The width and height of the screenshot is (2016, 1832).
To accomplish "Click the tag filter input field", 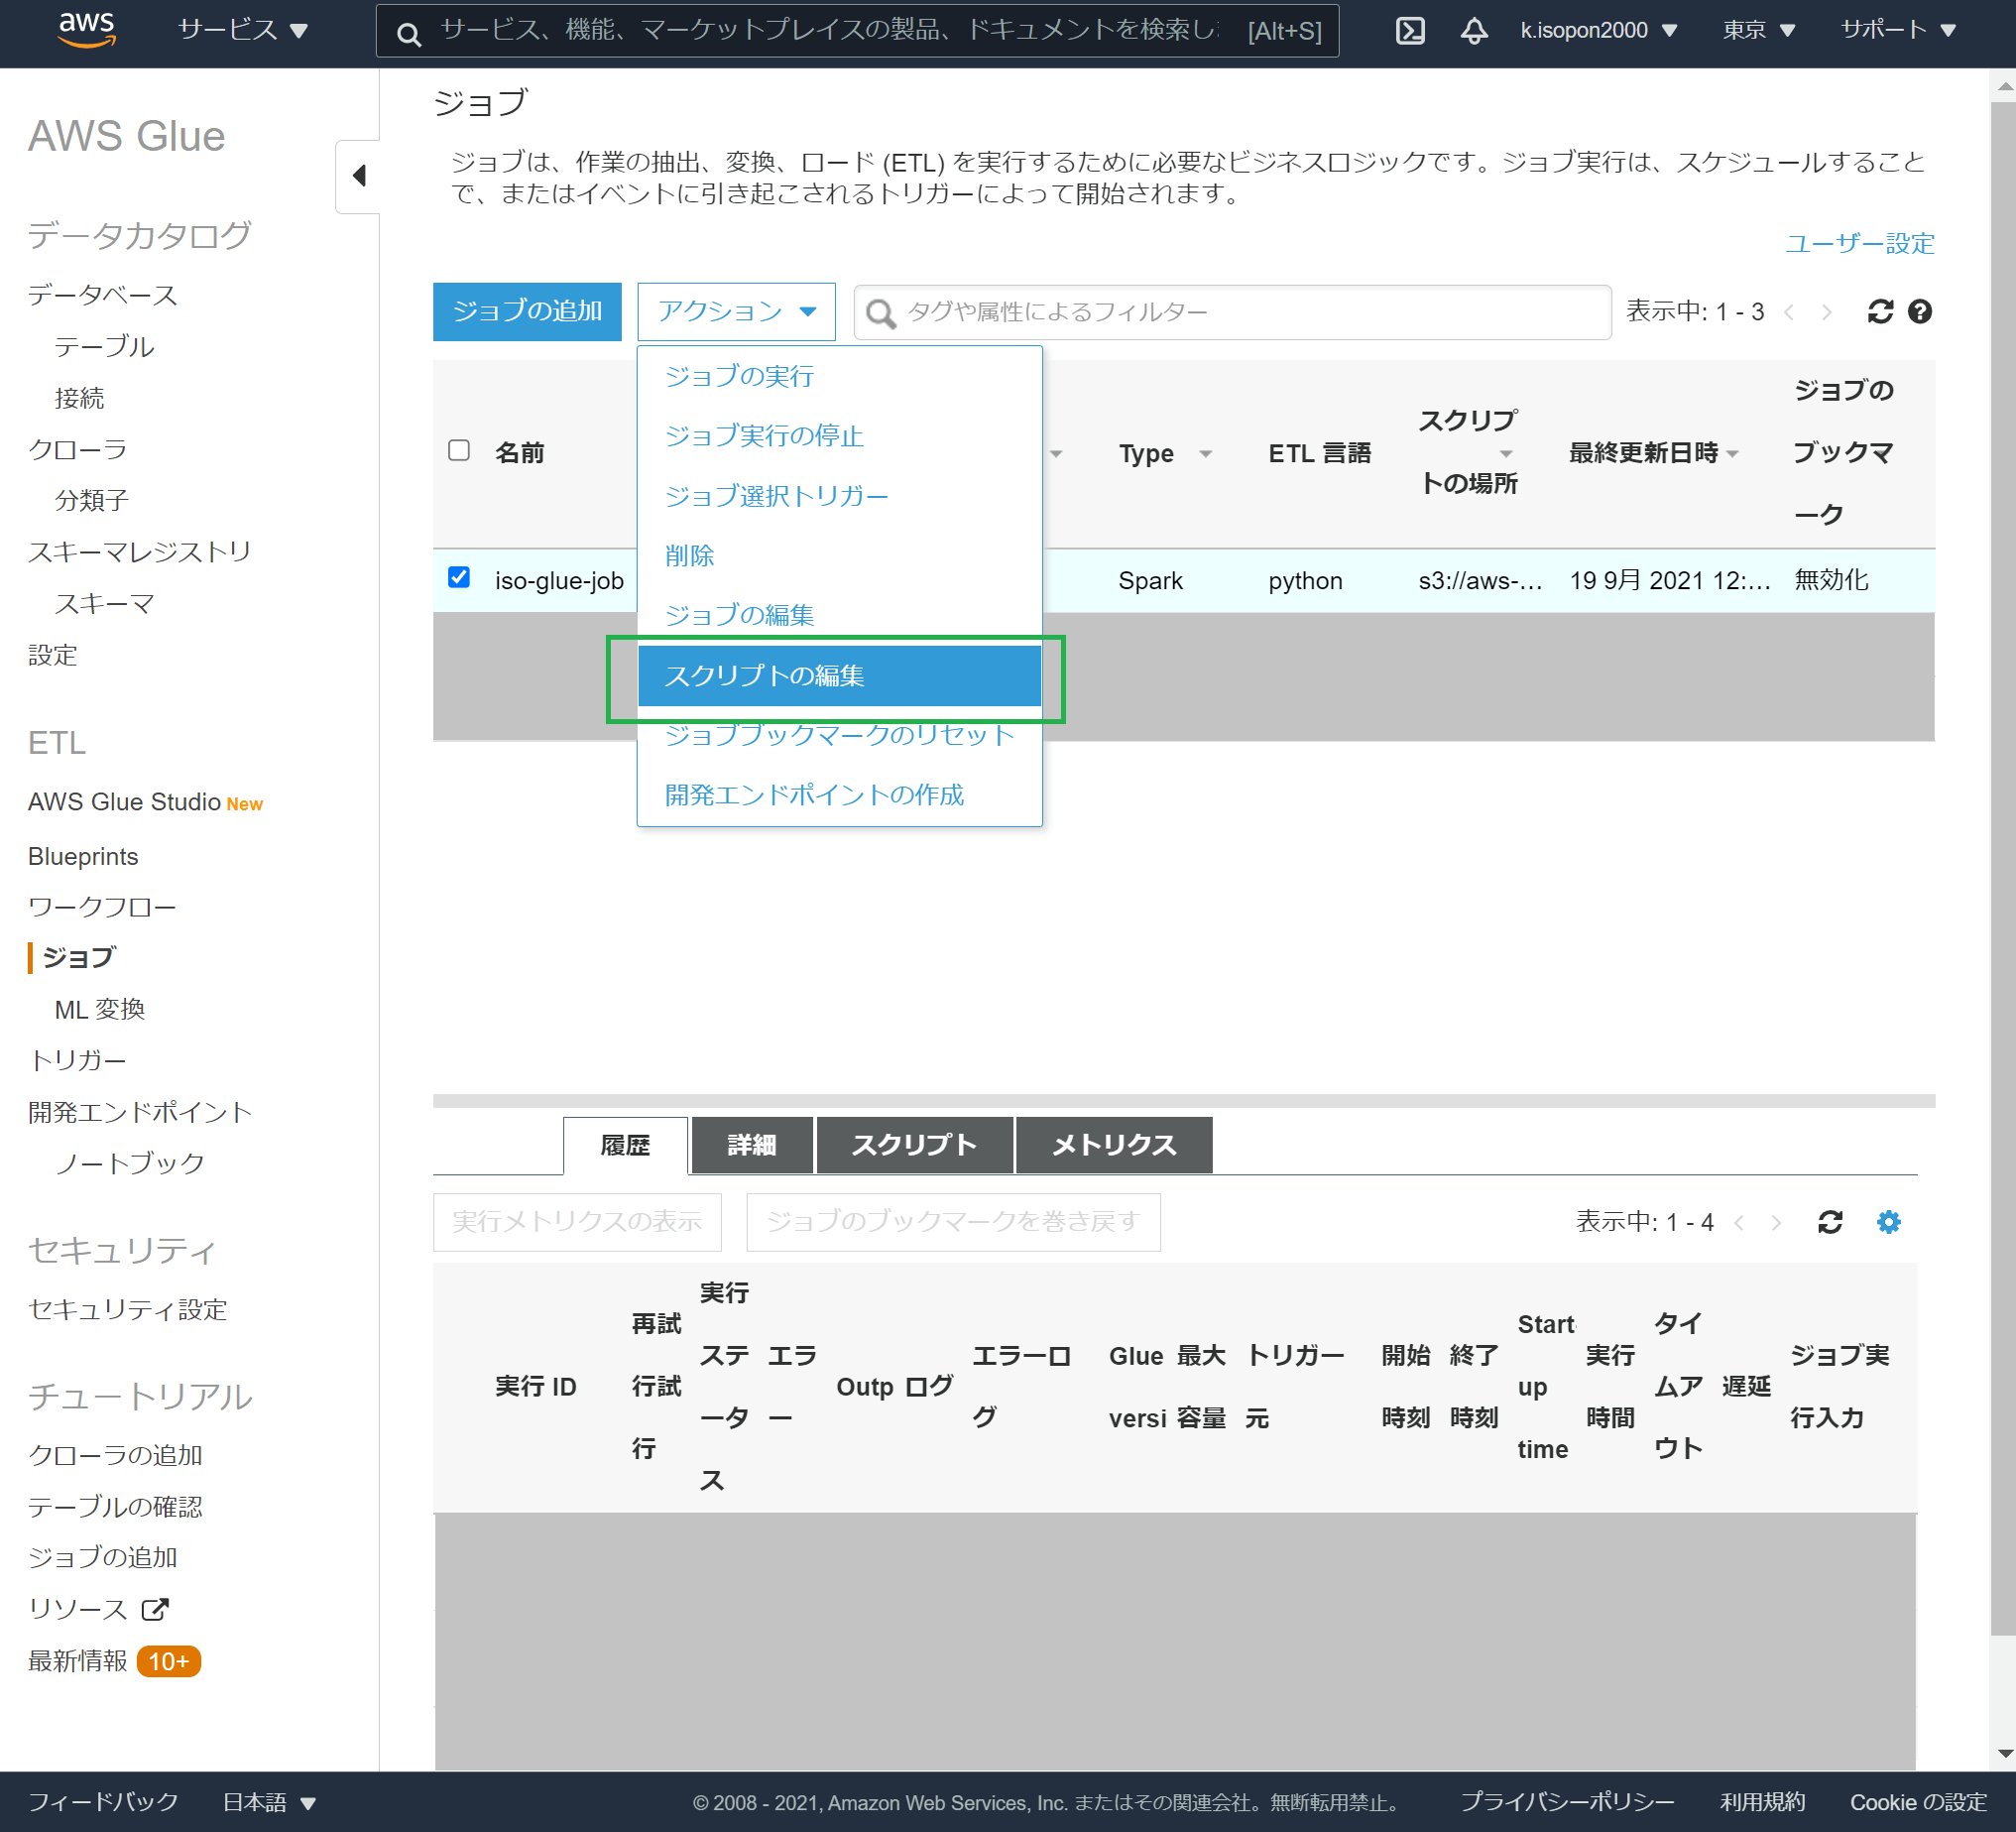I will 1230,311.
